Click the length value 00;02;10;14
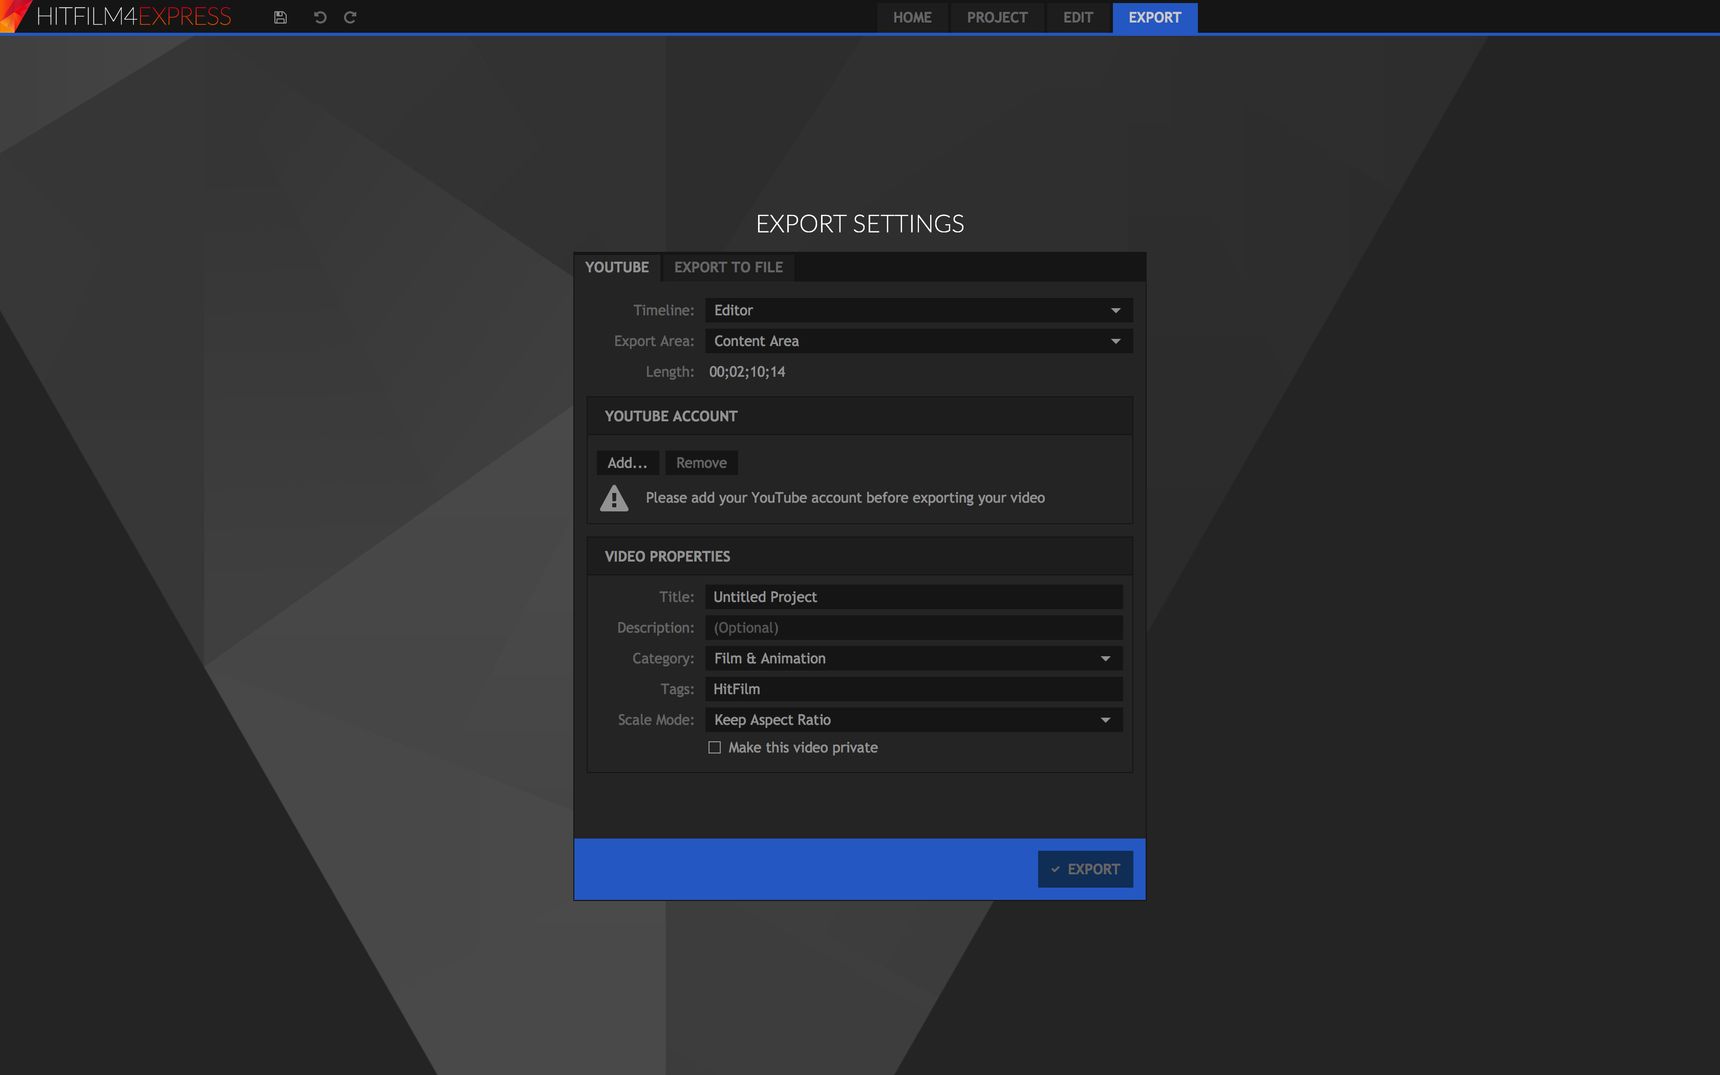The height and width of the screenshot is (1075, 1720). point(747,372)
